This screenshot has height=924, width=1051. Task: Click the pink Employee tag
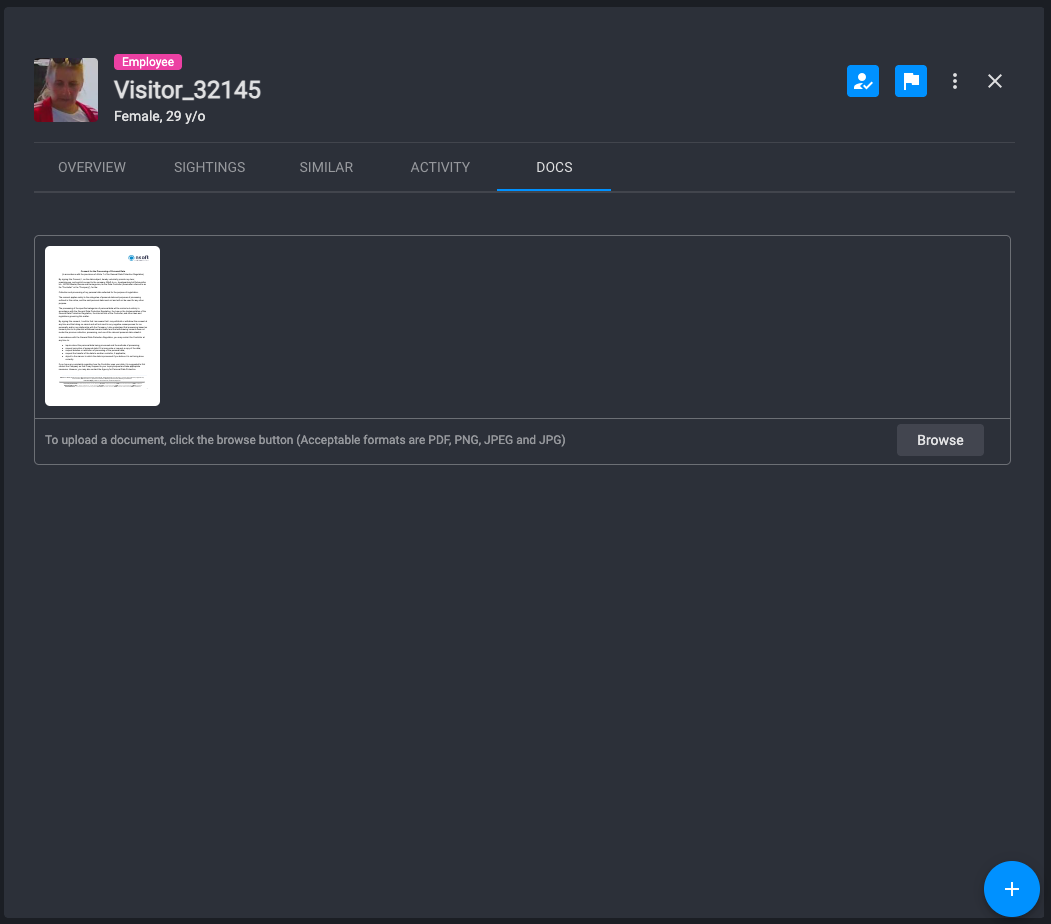[x=148, y=62]
